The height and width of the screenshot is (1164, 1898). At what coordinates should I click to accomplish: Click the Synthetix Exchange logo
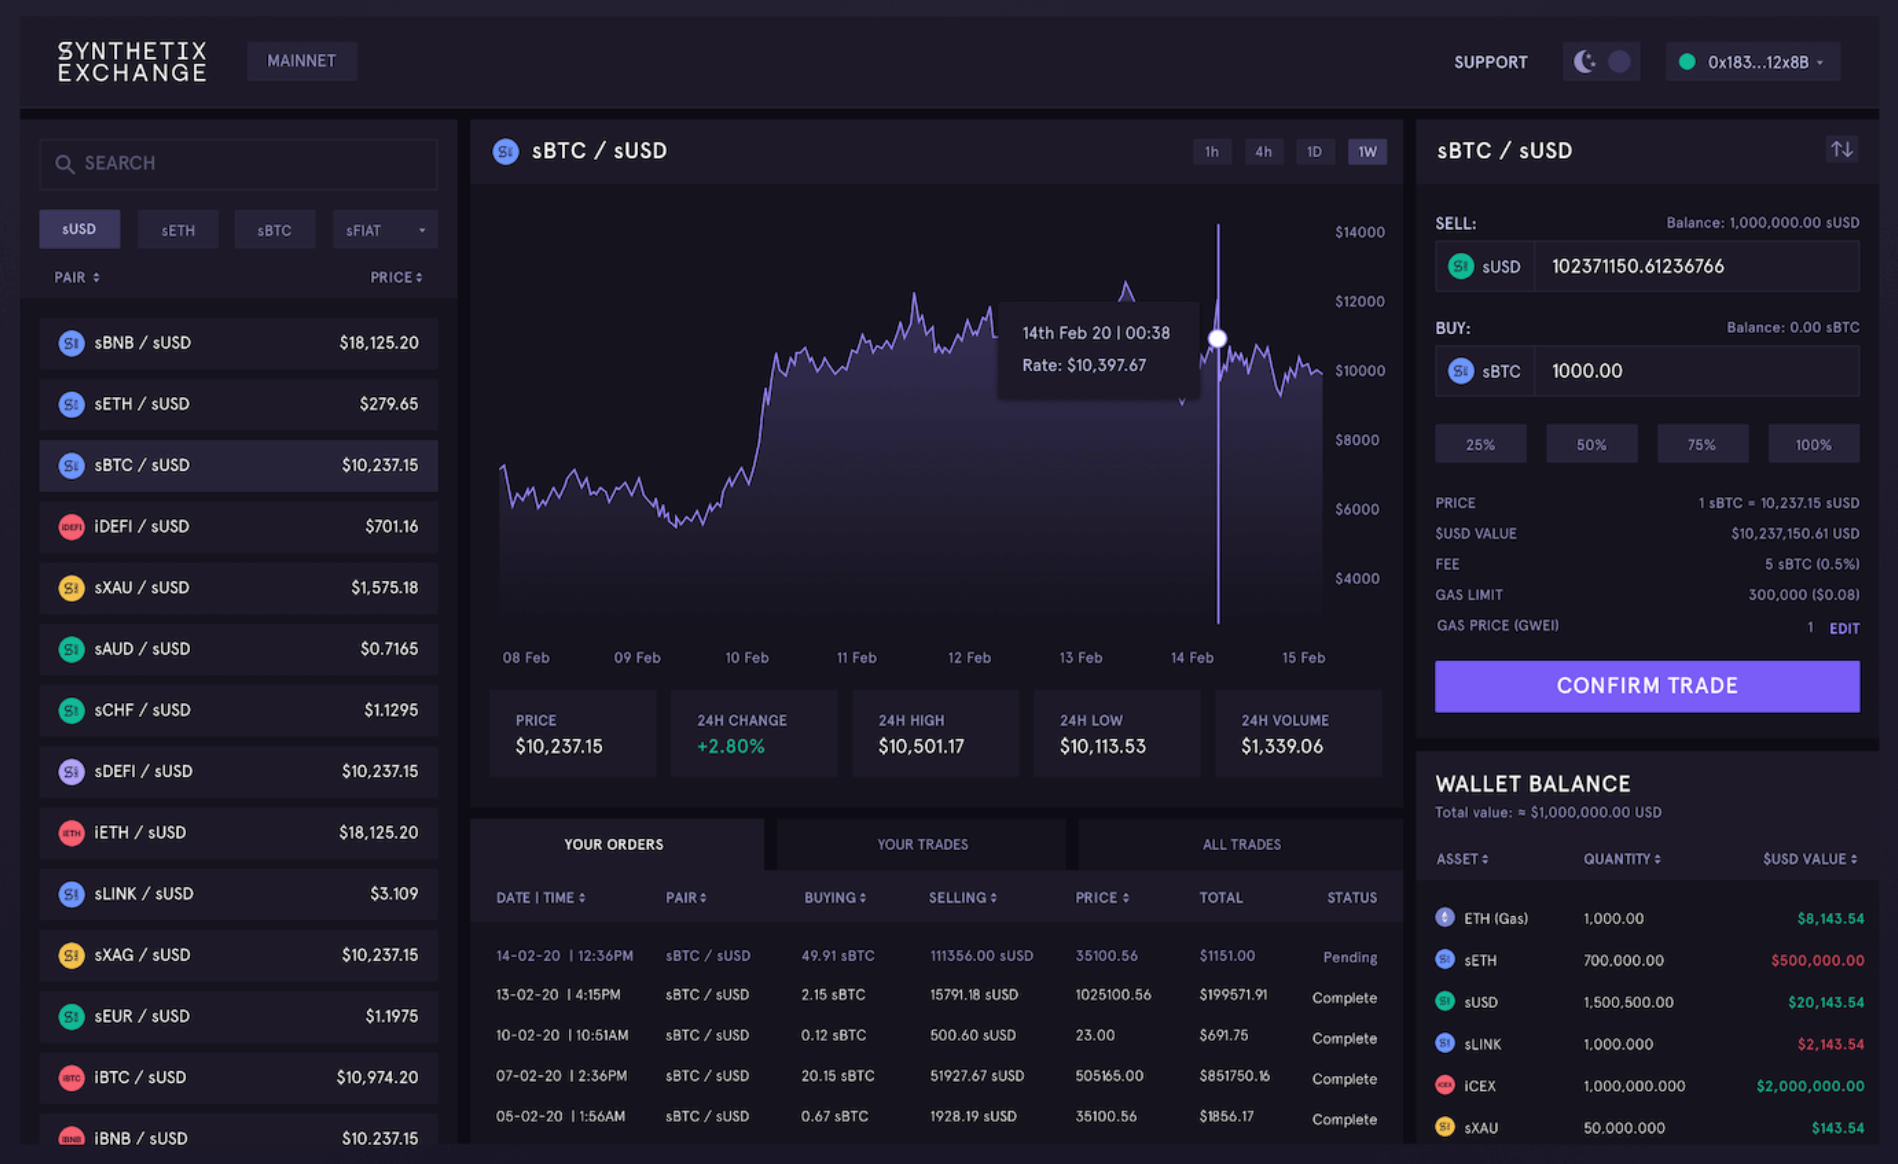[x=131, y=61]
